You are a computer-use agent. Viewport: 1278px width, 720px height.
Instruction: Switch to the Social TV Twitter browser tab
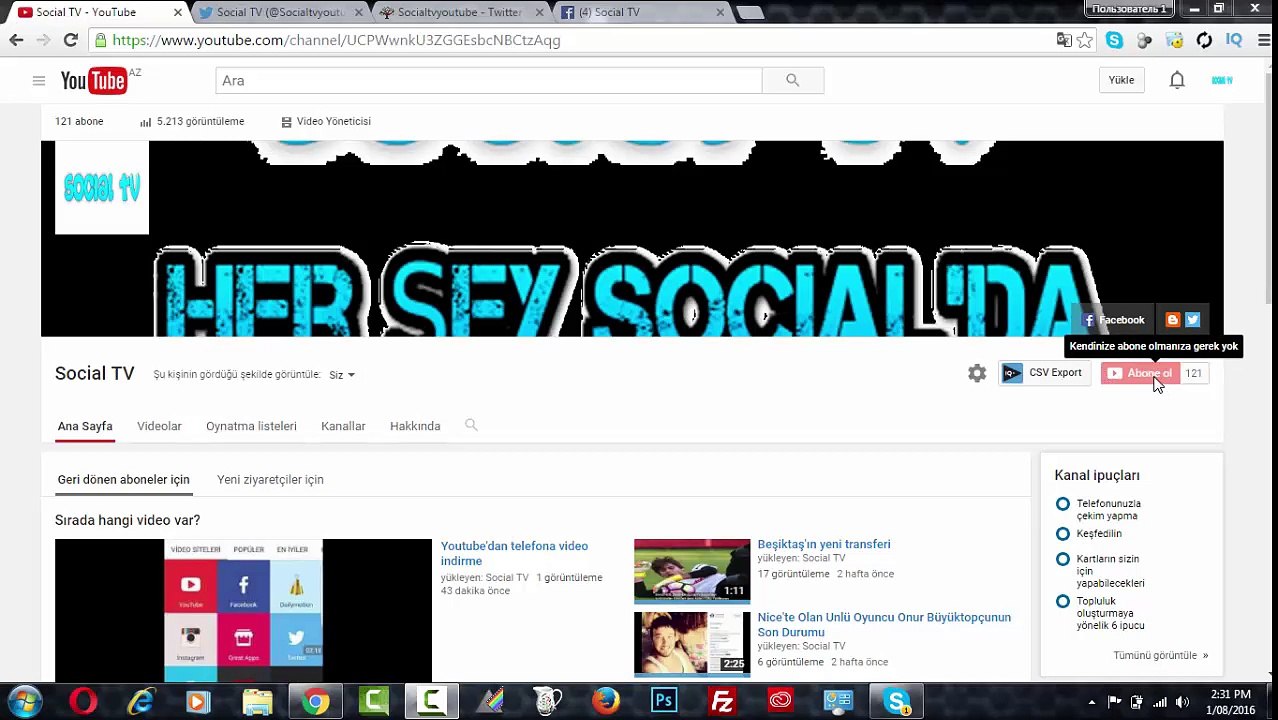coord(282,12)
